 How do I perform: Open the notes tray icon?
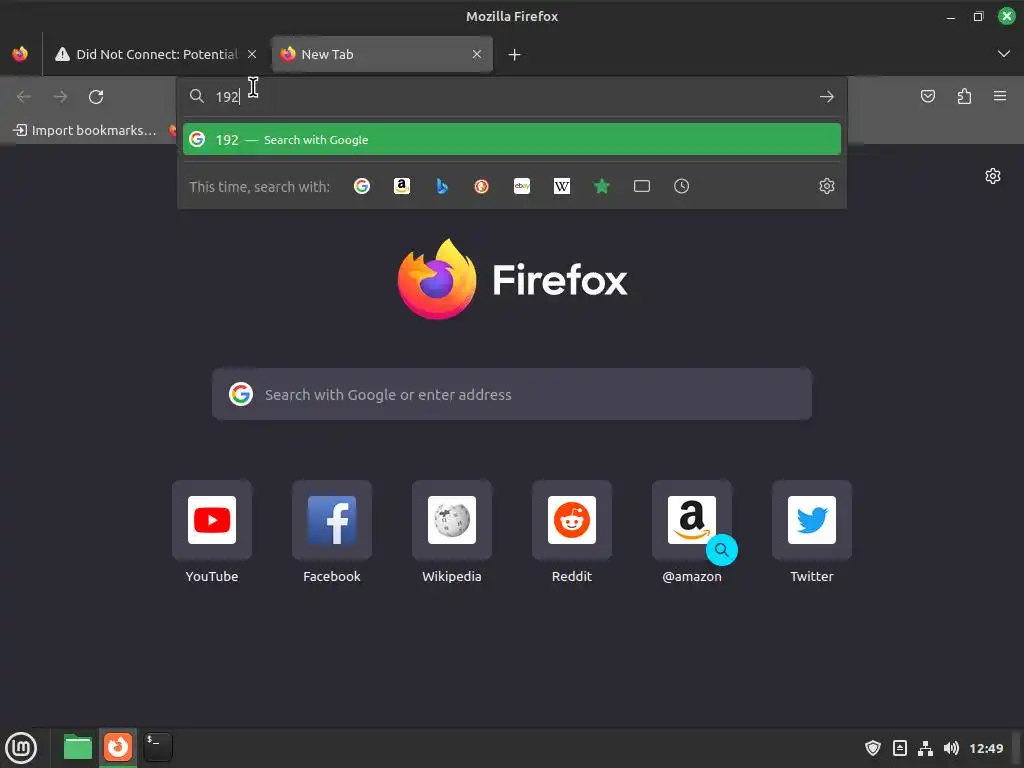point(899,748)
